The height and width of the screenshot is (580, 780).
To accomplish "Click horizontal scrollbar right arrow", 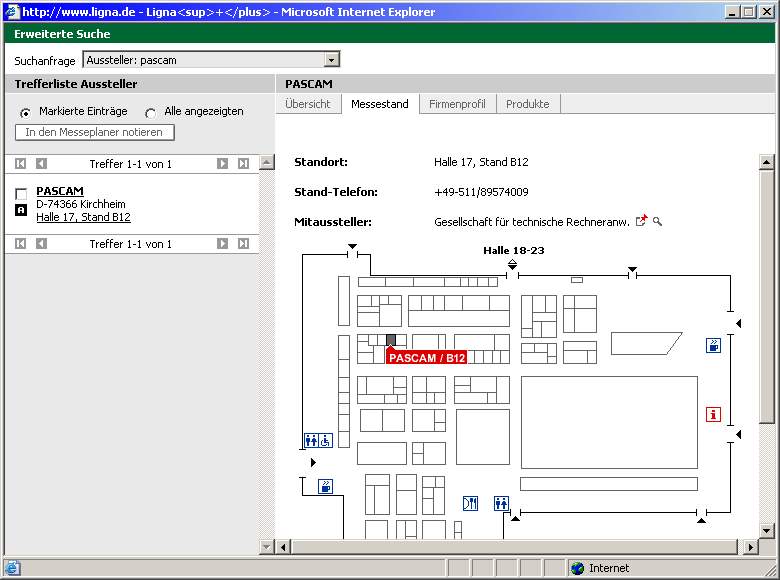I will click(x=751, y=547).
